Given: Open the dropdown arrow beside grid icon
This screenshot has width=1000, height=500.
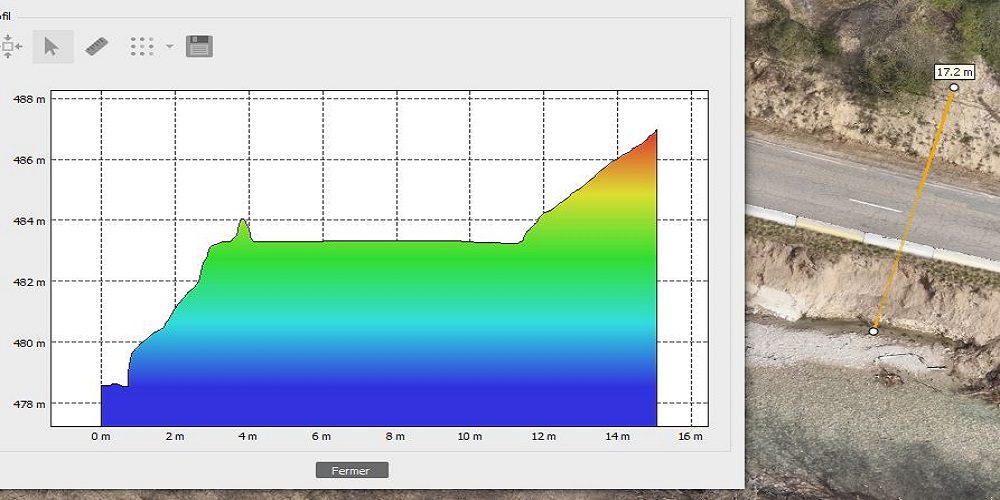Looking at the screenshot, I should point(169,46).
